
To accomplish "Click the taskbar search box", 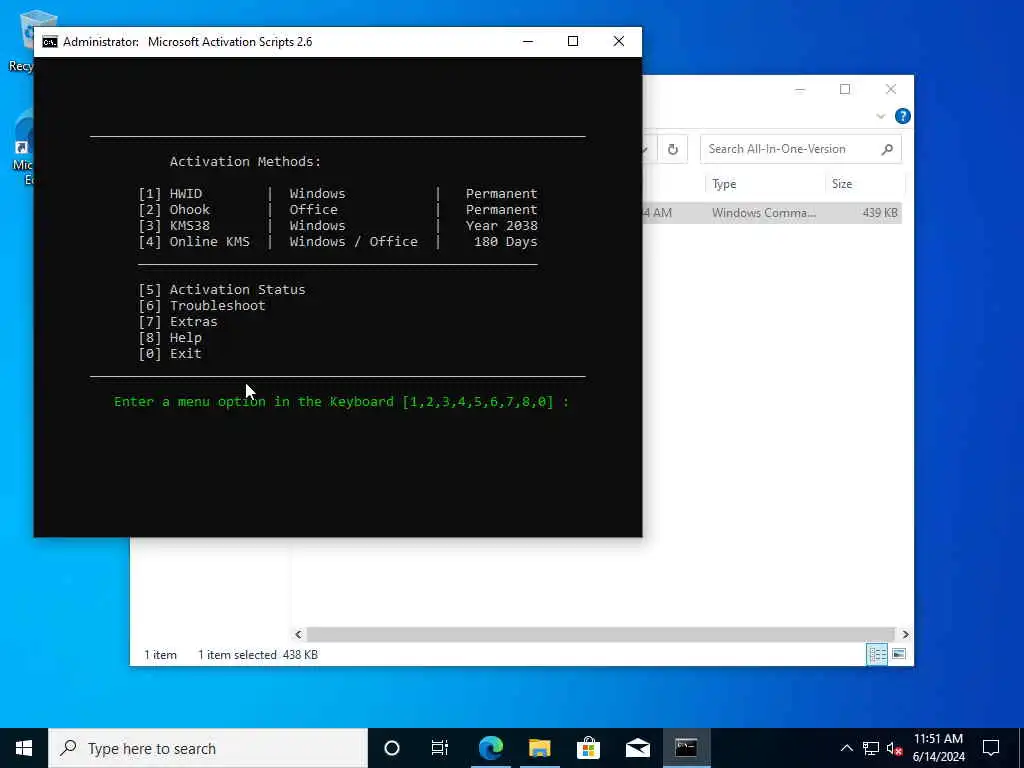I will pos(208,748).
